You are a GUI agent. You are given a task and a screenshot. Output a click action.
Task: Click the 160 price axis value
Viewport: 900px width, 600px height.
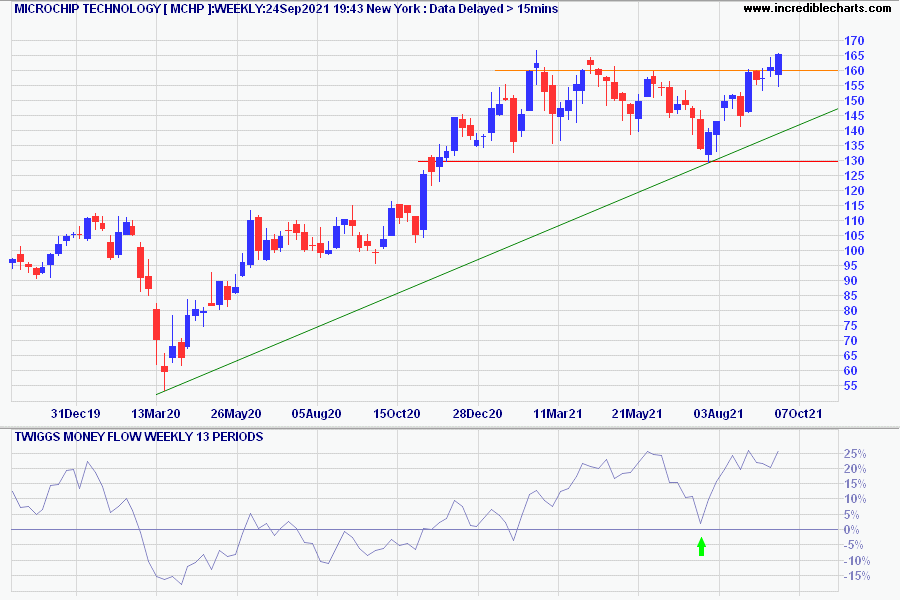click(x=854, y=71)
